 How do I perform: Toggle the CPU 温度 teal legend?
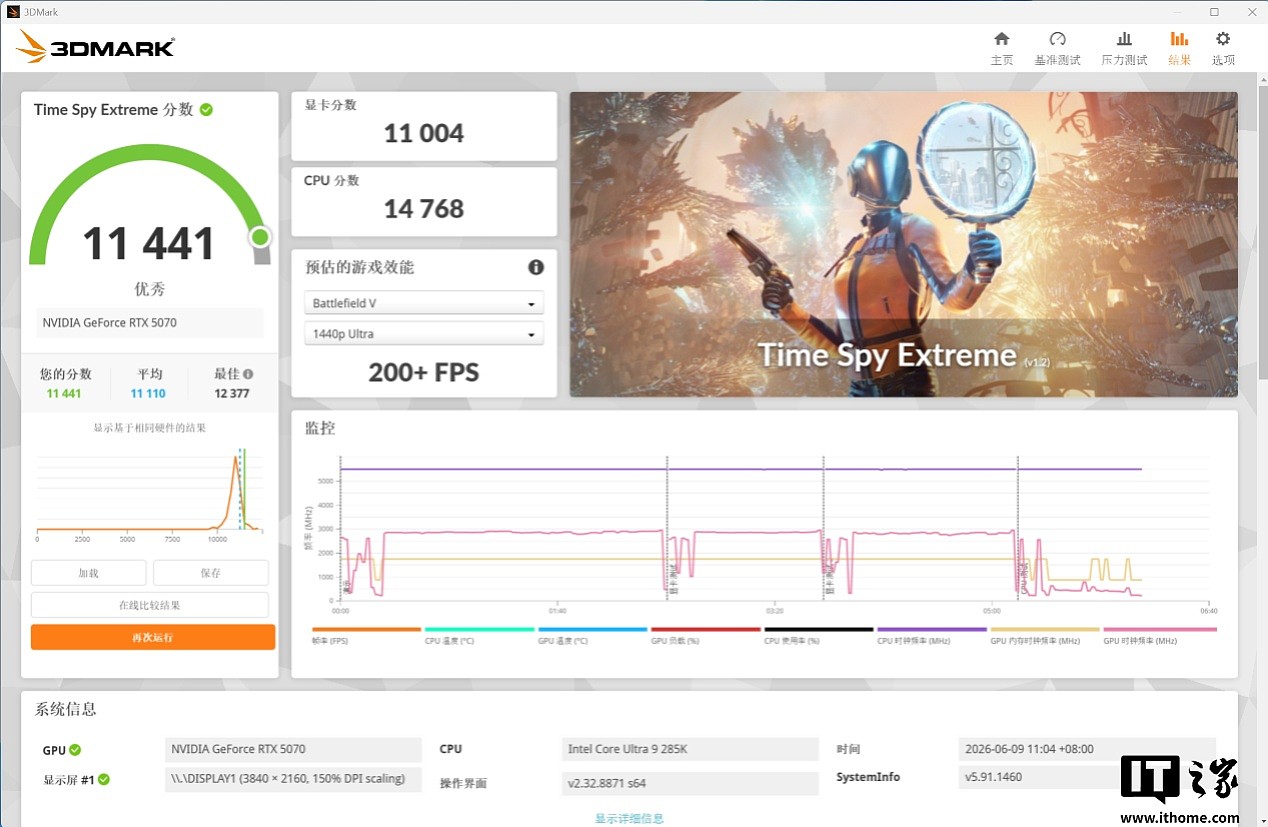[479, 635]
